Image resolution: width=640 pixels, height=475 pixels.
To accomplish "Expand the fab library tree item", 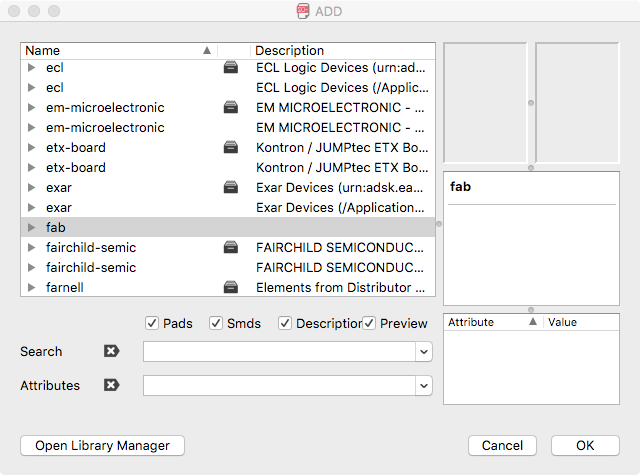I will 31,228.
